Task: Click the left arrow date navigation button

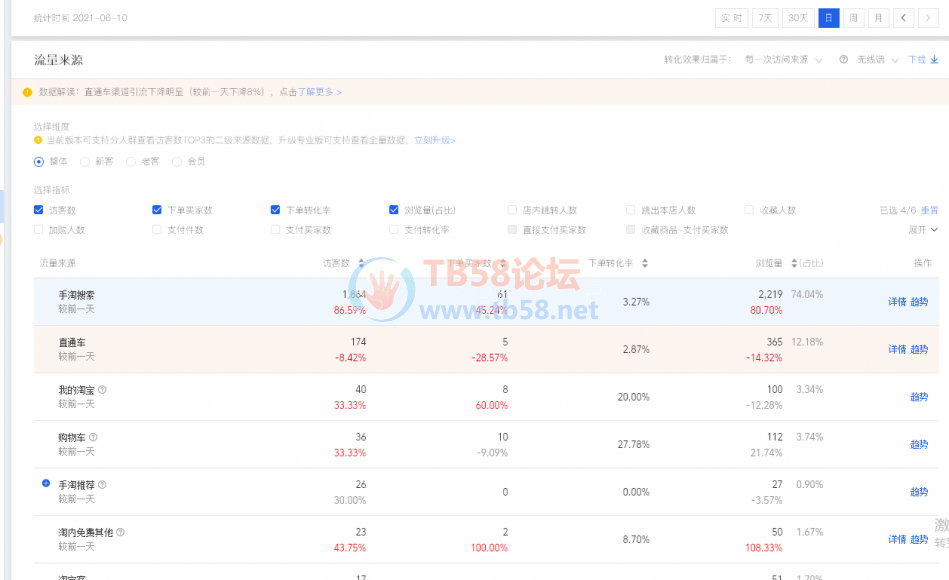Action: pos(903,17)
